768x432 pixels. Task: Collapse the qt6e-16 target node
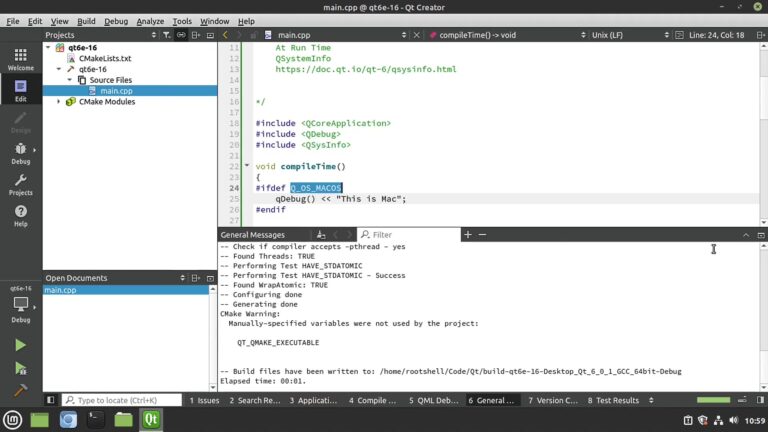click(59, 69)
